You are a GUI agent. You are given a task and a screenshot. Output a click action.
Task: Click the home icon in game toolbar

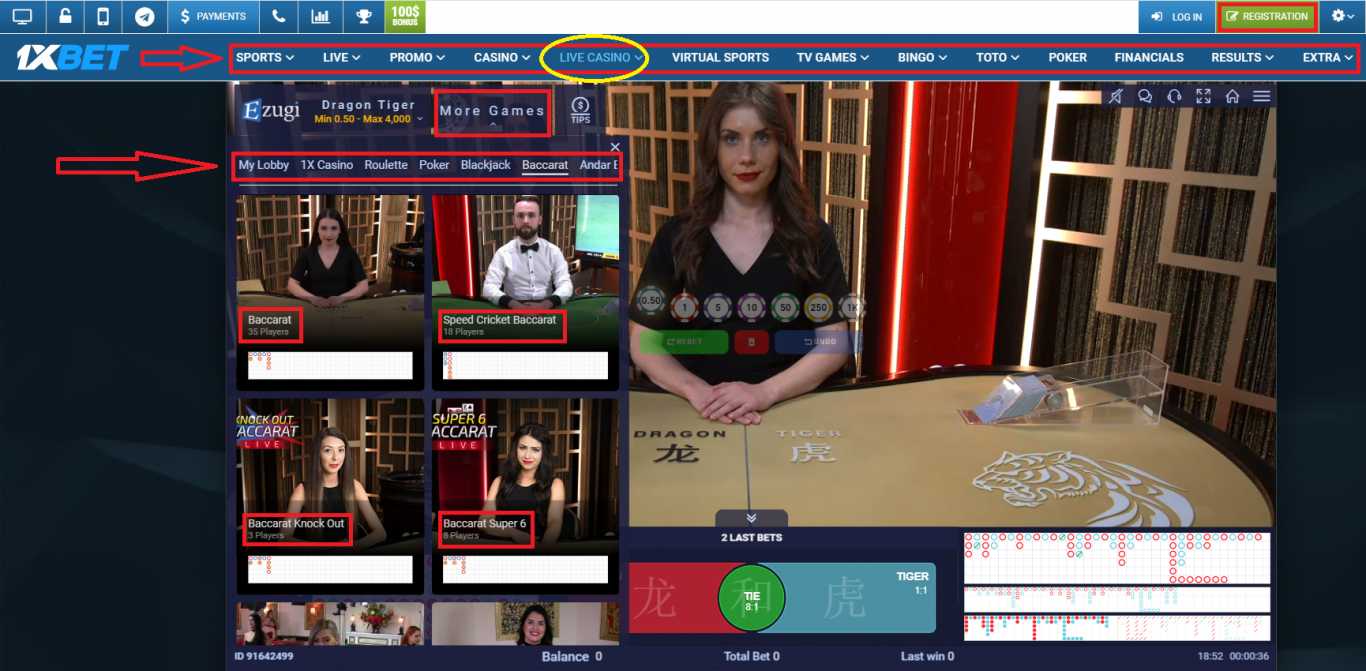[1232, 96]
